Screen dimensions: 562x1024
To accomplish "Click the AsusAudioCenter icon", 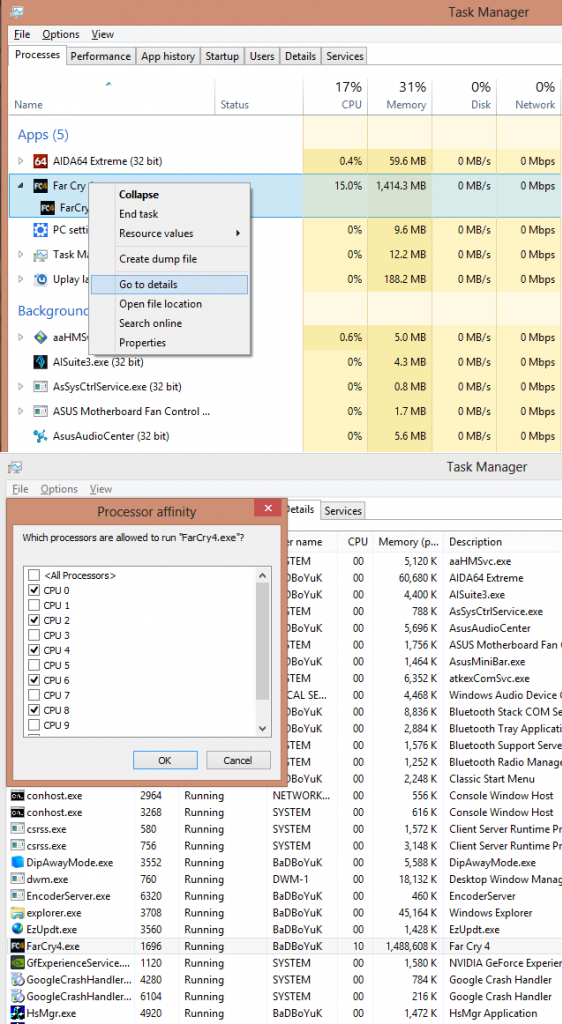I will coord(40,436).
